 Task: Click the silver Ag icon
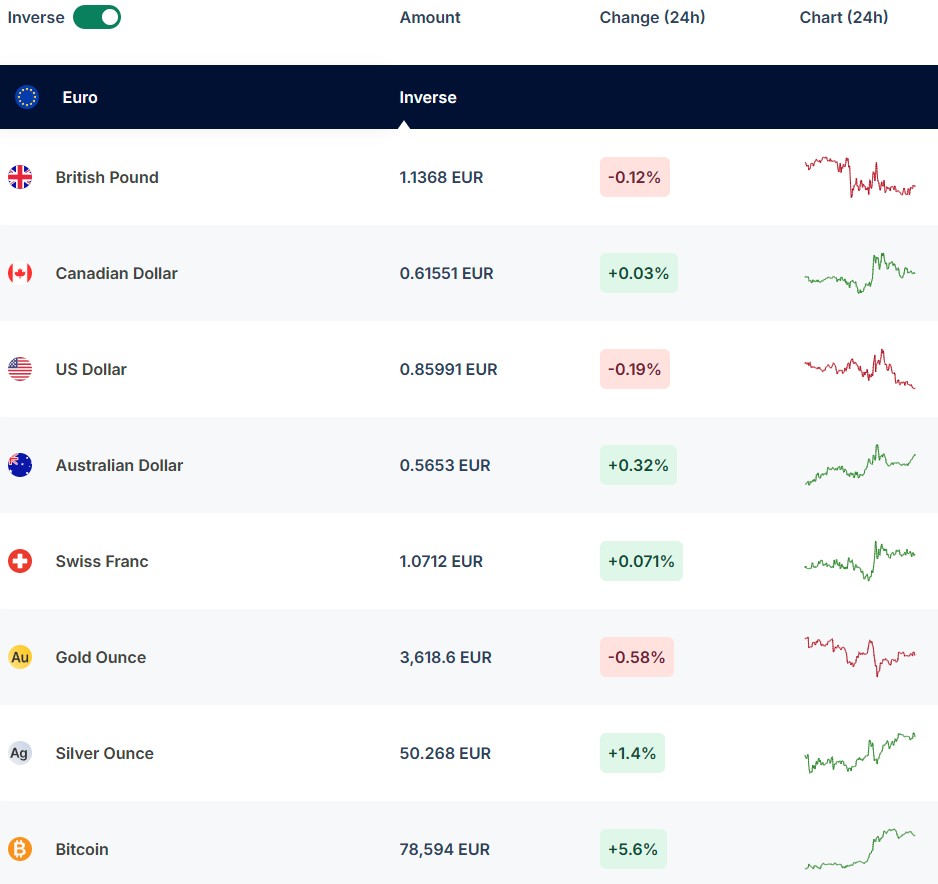(20, 753)
